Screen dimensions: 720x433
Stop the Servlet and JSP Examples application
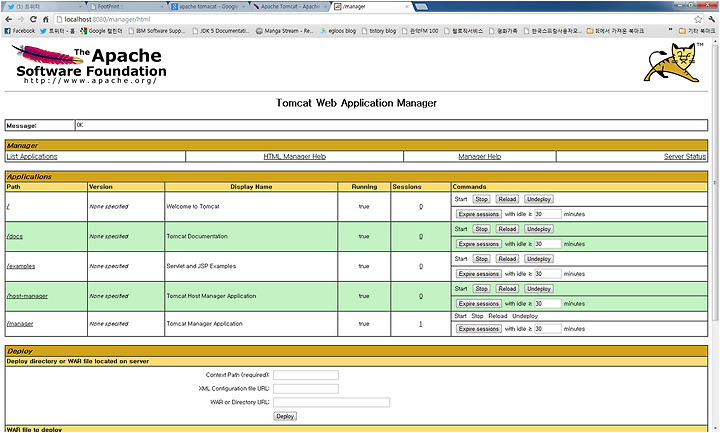(x=481, y=259)
